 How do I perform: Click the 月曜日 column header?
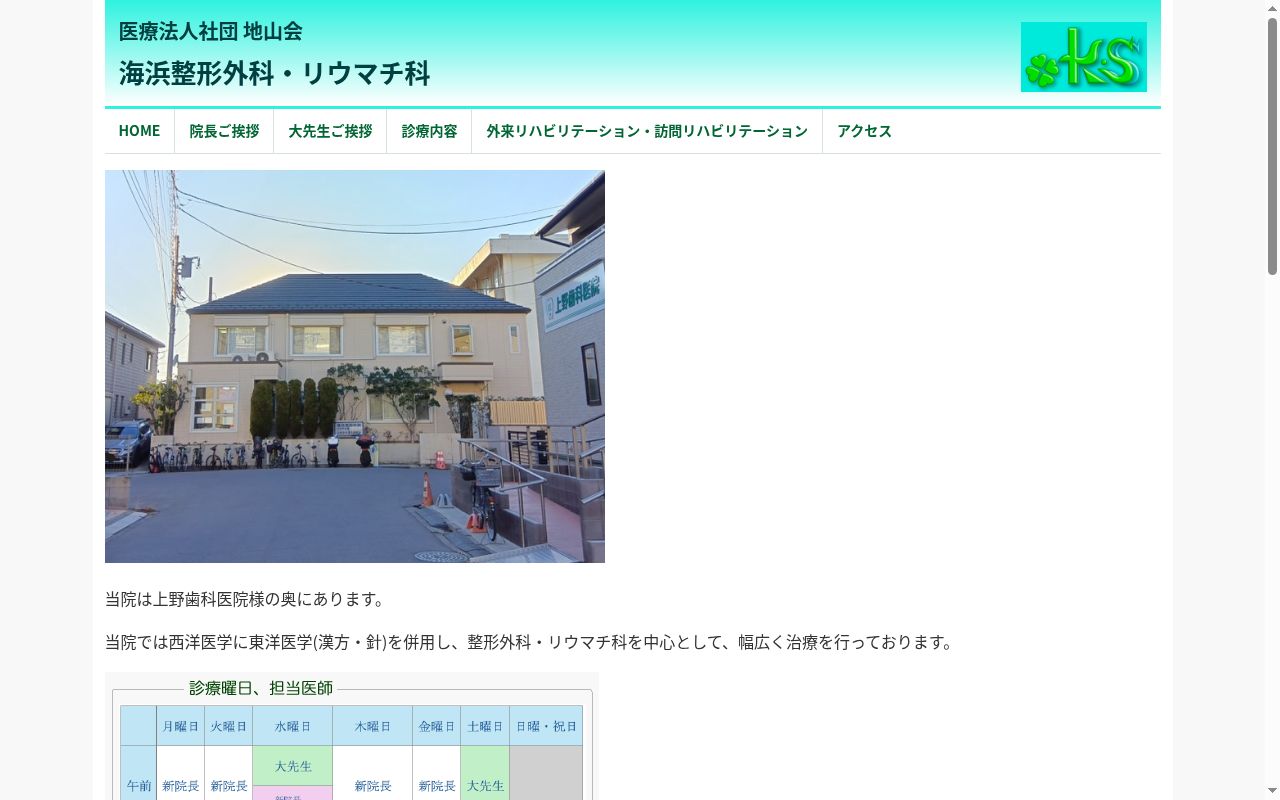pyautogui.click(x=181, y=726)
